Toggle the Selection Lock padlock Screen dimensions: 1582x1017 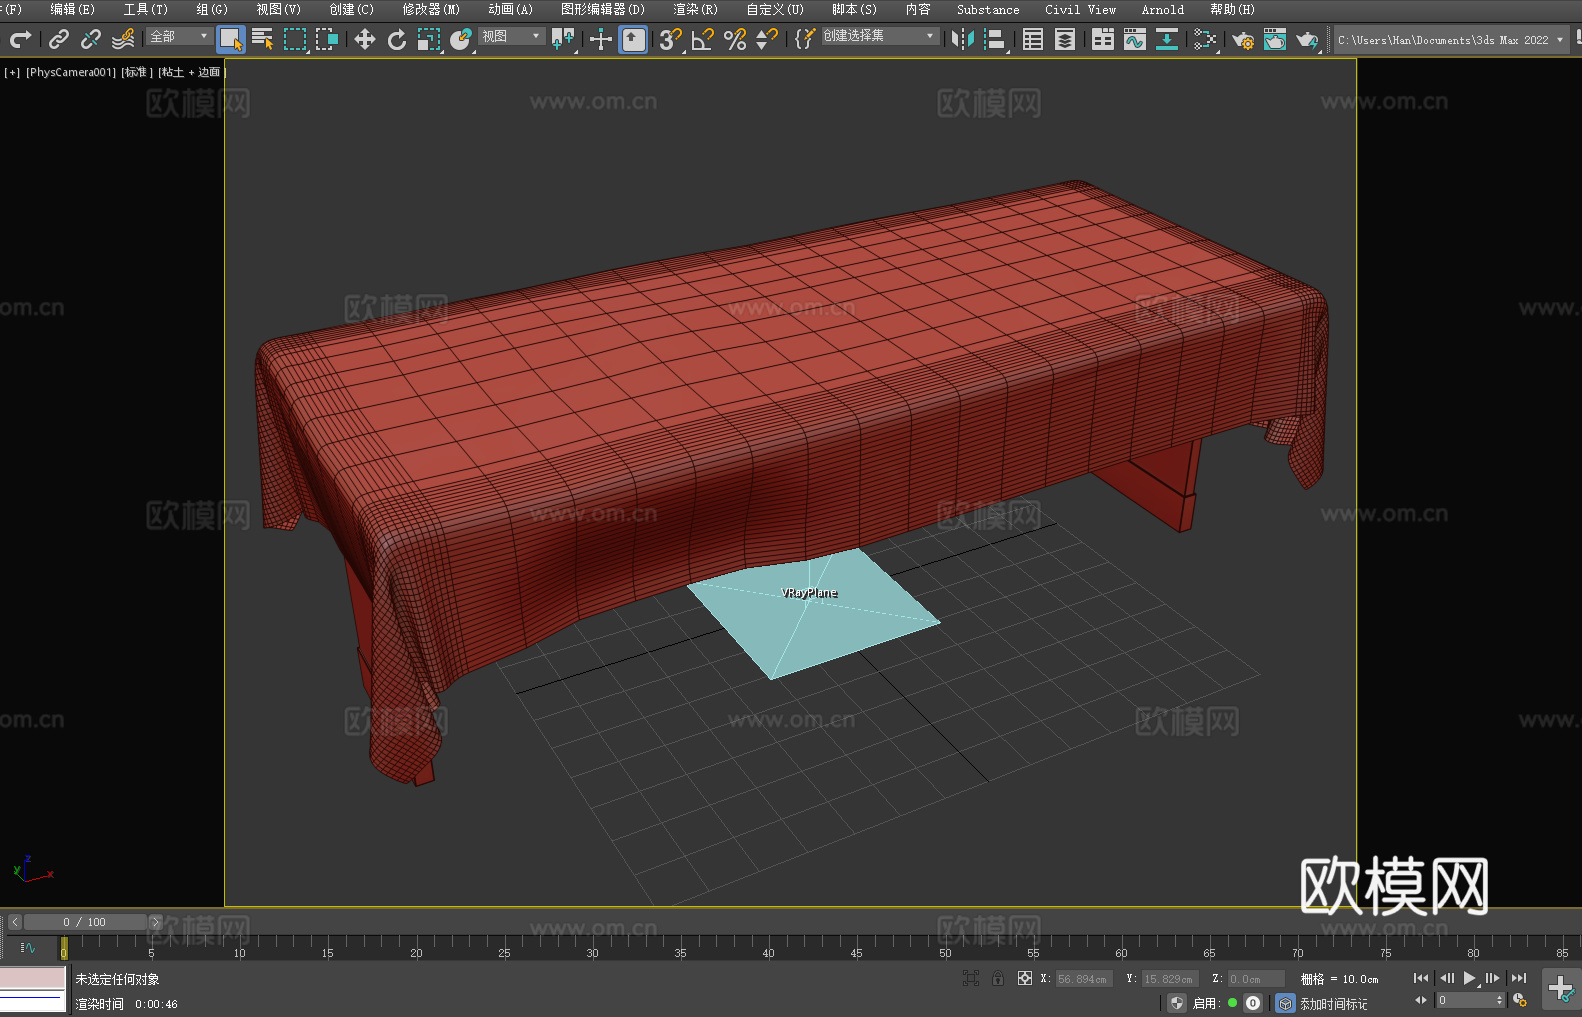coord(998,978)
